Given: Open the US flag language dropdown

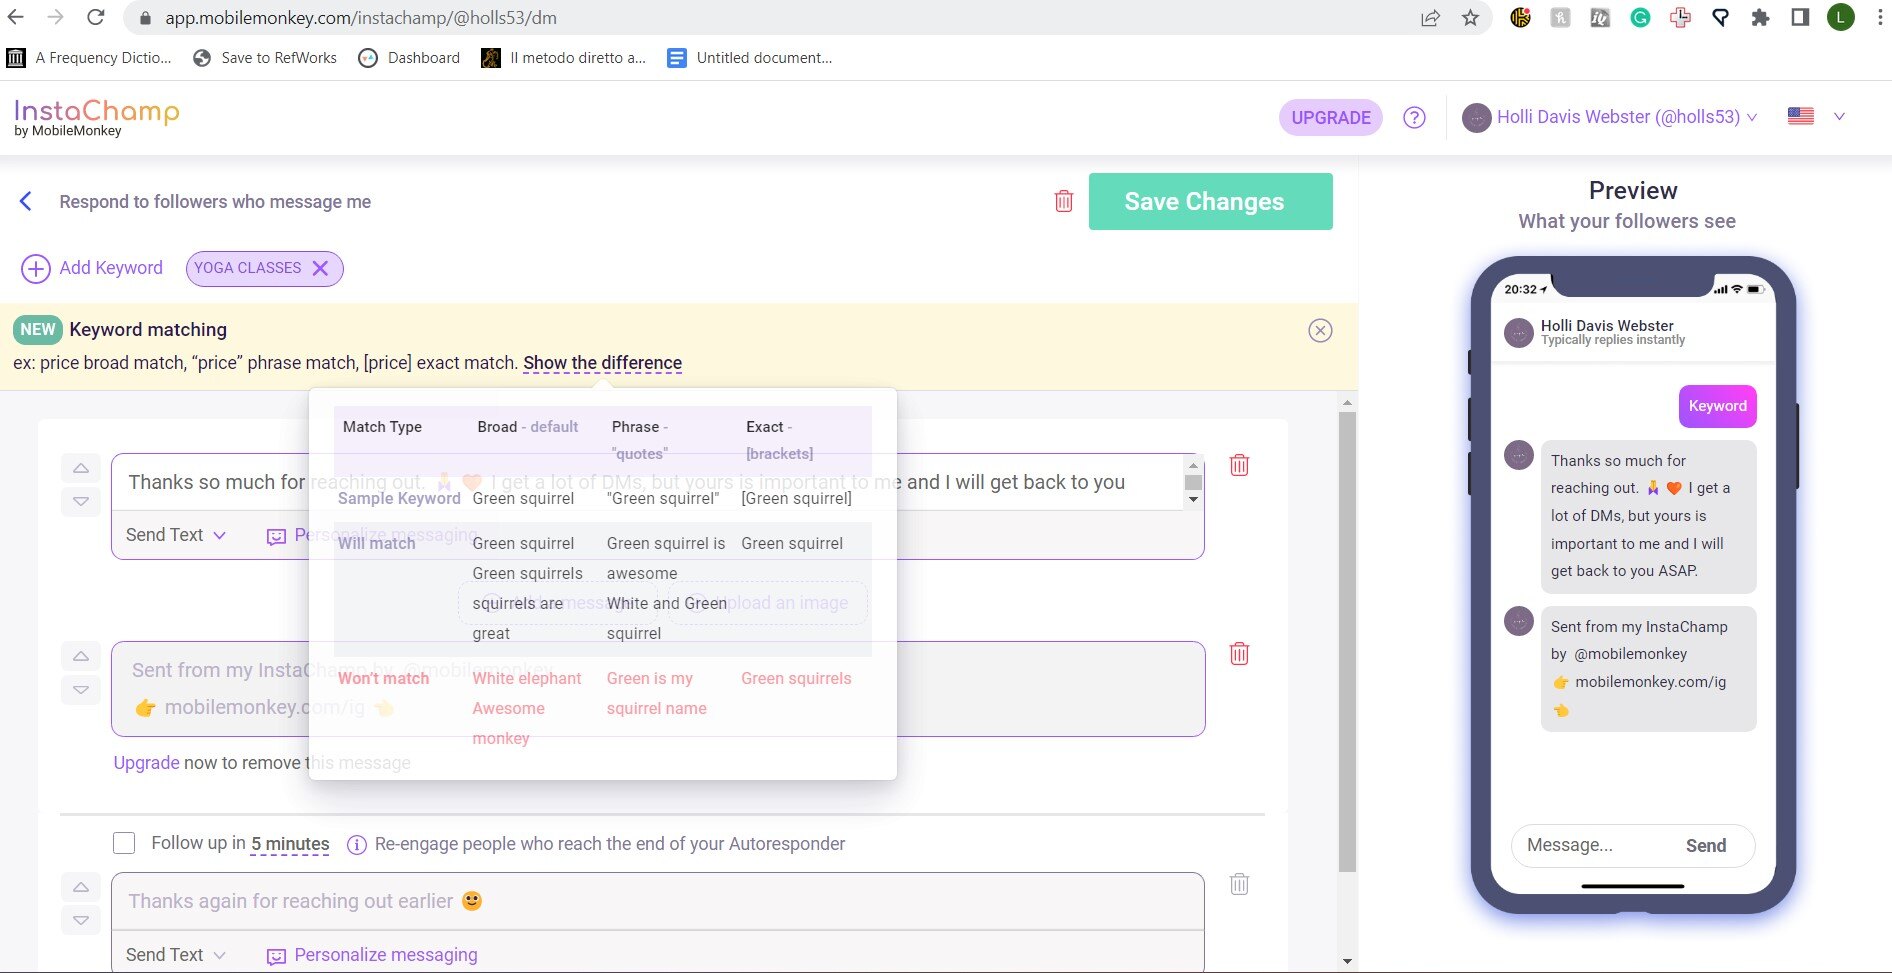Looking at the screenshot, I should 1816,117.
